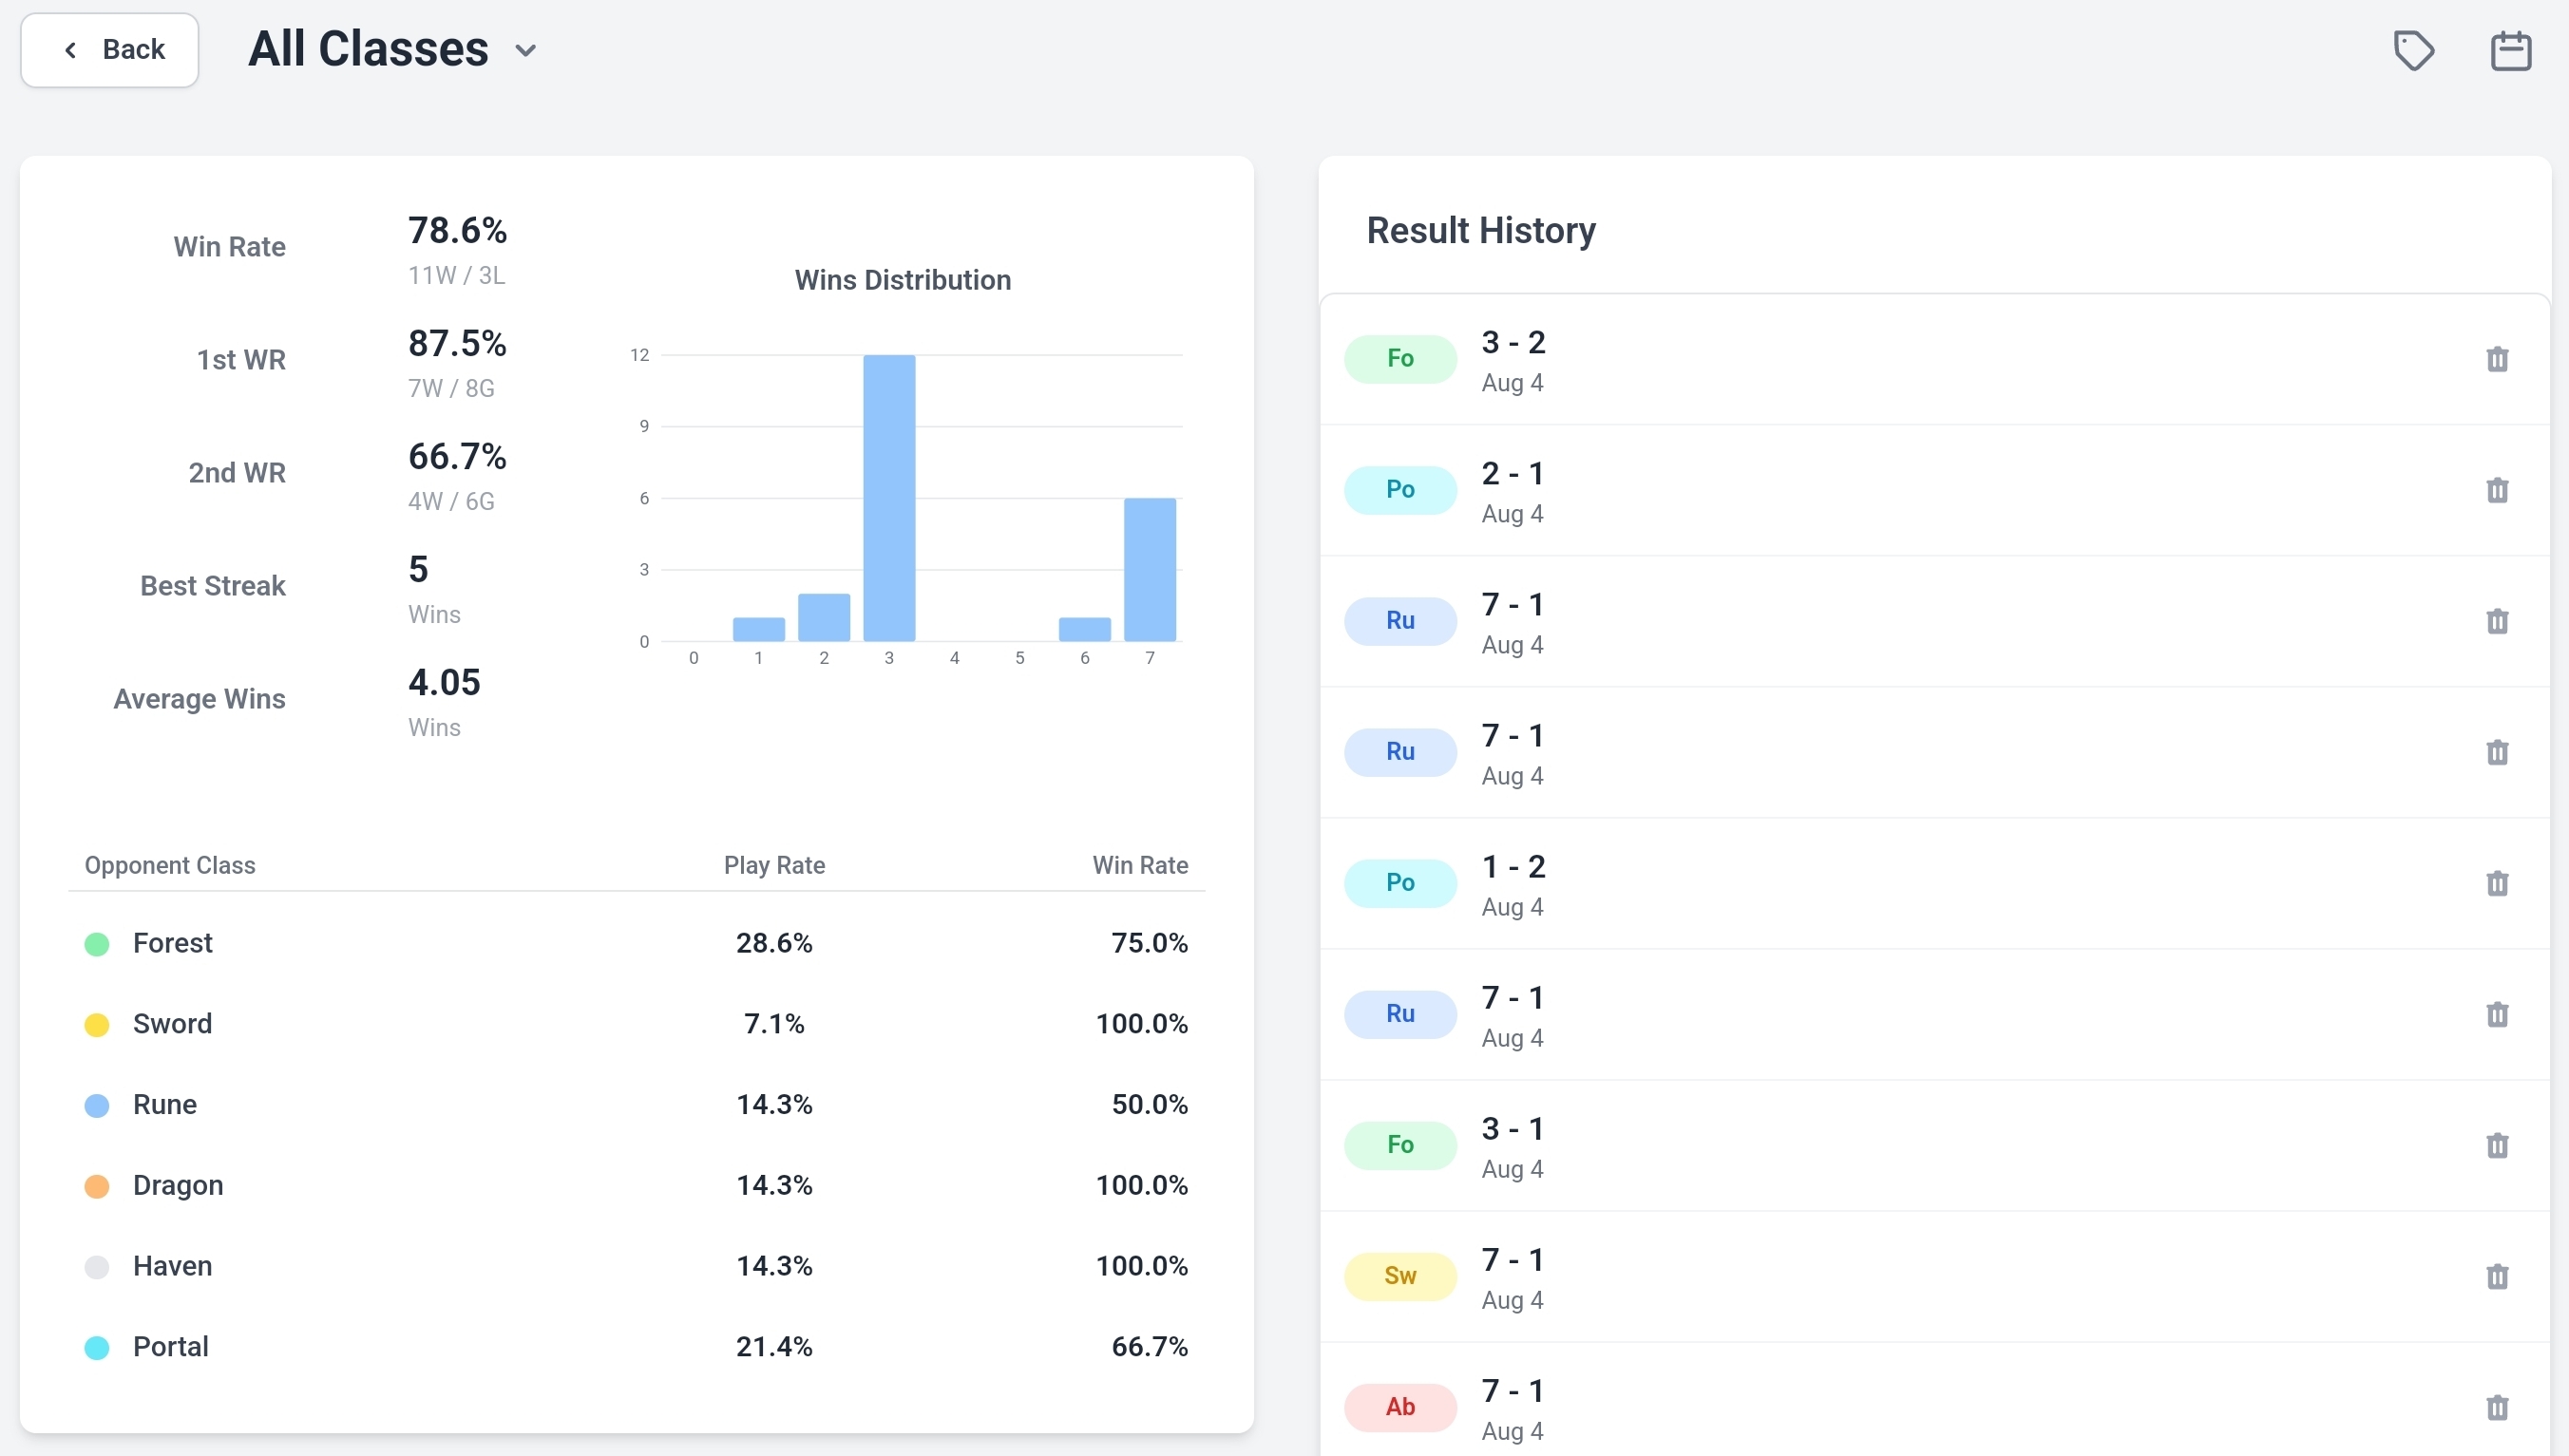Screen dimensions: 2569x1456
Task: Open the tag filter icon
Action: (x=2413, y=50)
